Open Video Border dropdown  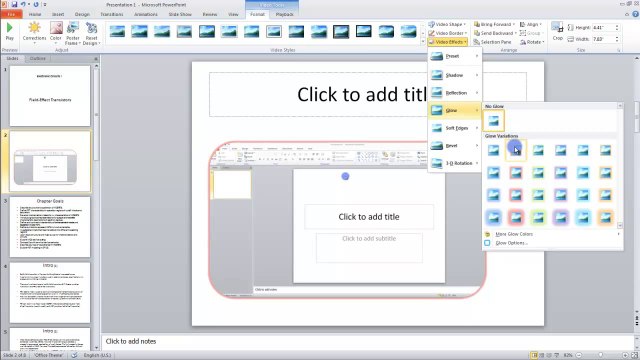click(x=448, y=33)
